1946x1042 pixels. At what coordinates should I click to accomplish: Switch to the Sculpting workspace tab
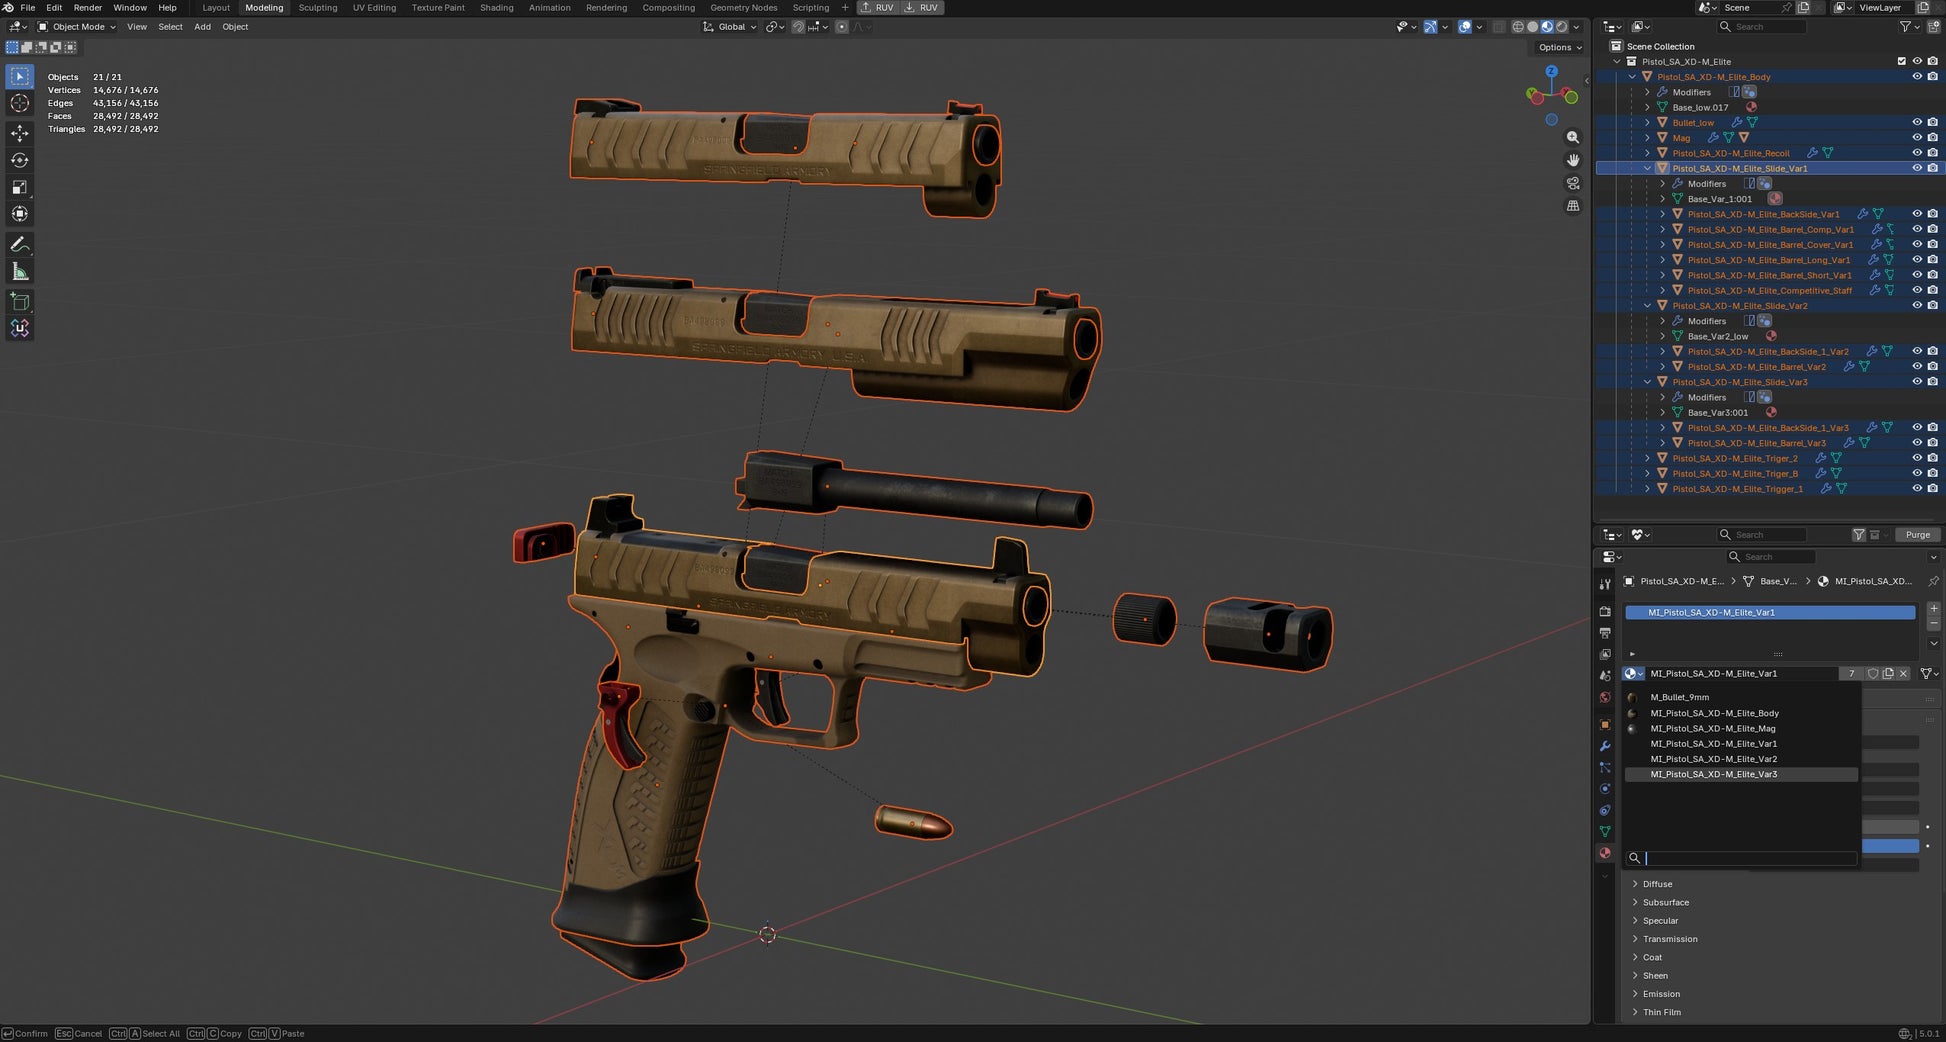click(x=318, y=7)
